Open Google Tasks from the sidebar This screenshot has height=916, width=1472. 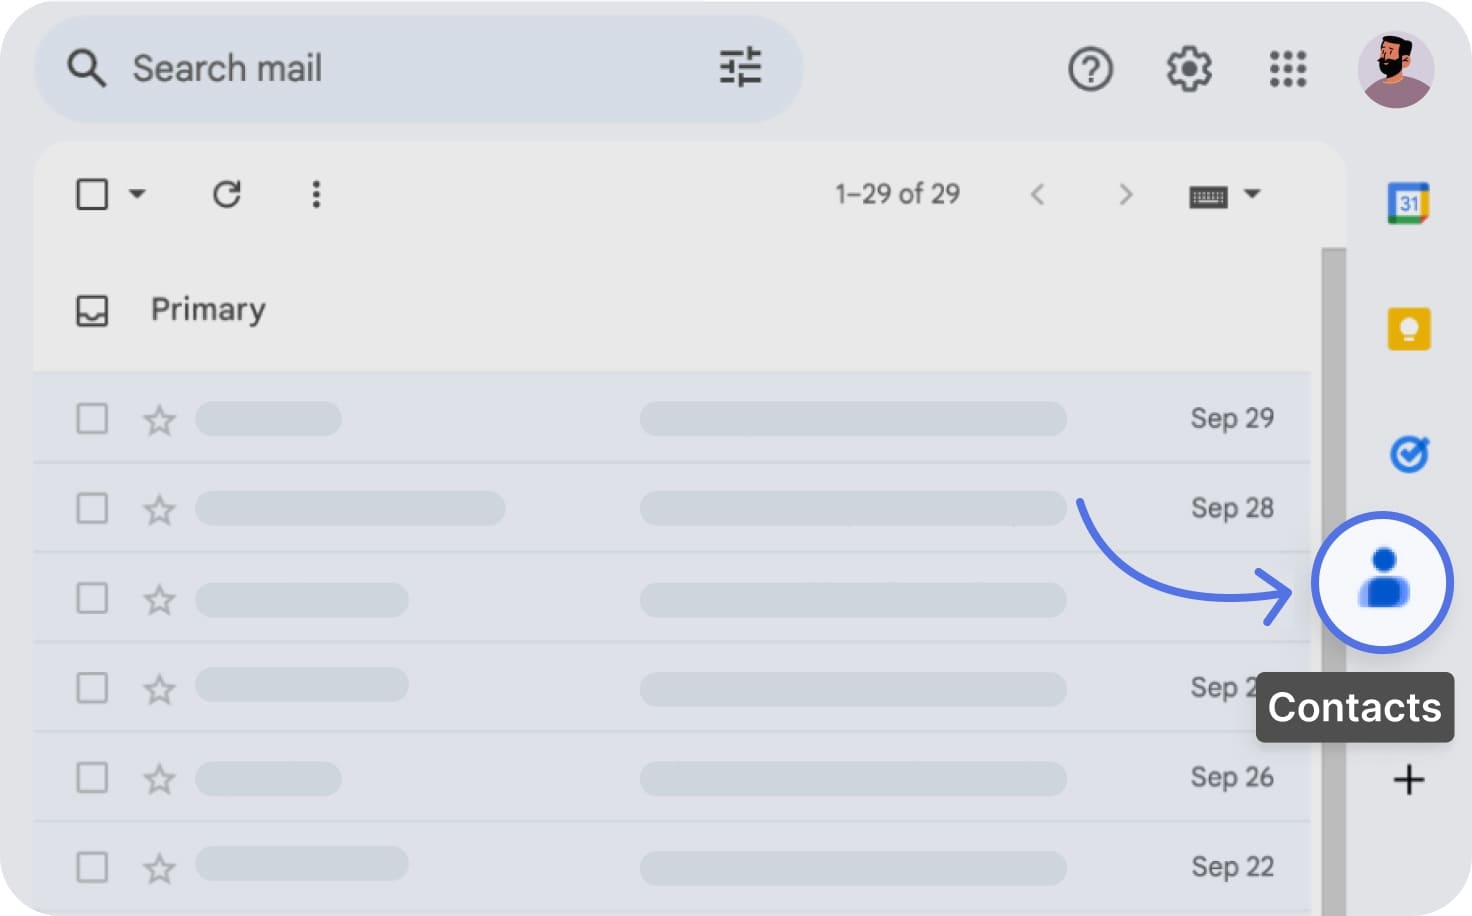[1409, 455]
